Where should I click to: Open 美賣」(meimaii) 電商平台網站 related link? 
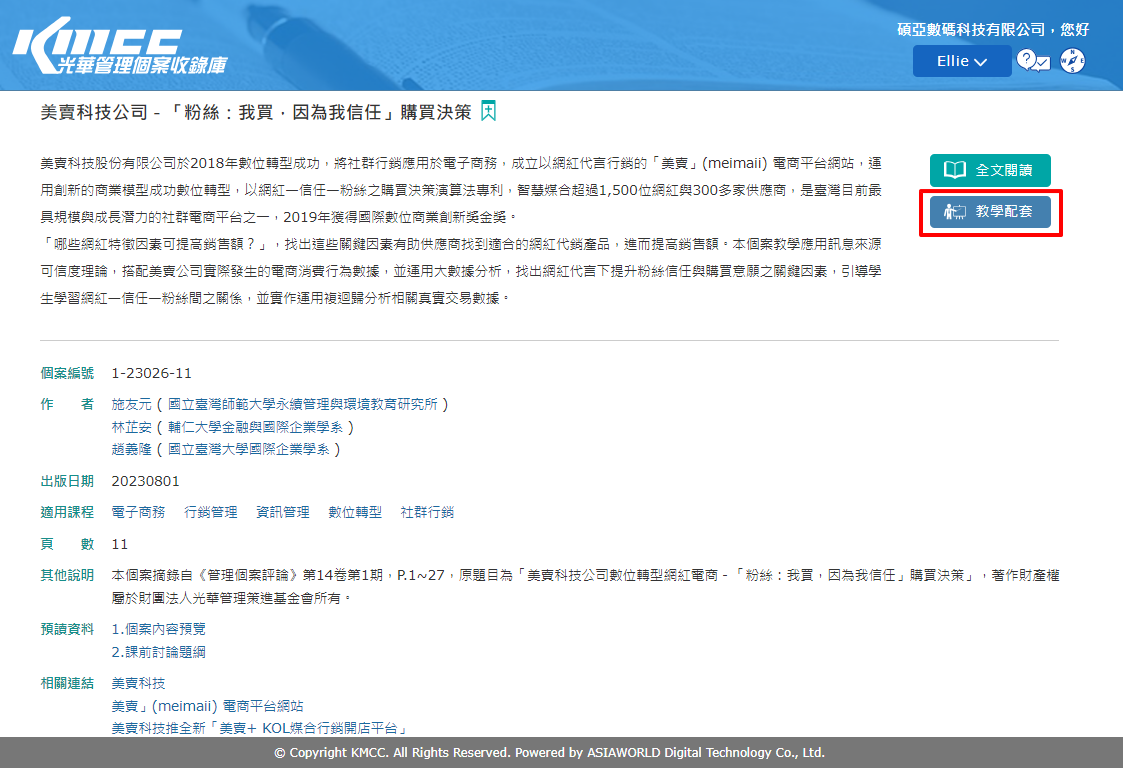[207, 706]
